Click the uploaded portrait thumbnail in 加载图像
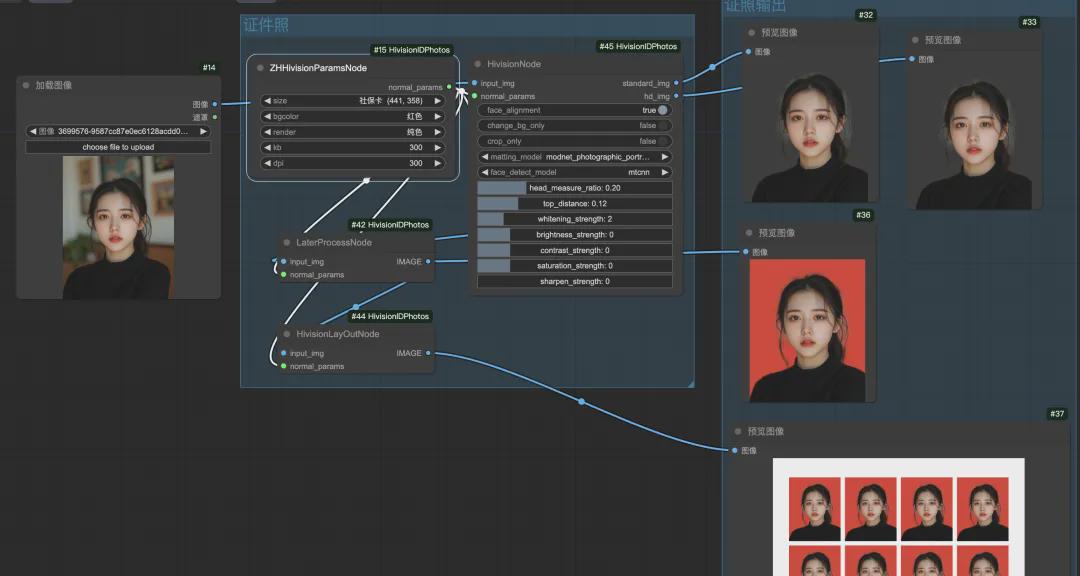Image resolution: width=1080 pixels, height=576 pixels. [x=118, y=227]
